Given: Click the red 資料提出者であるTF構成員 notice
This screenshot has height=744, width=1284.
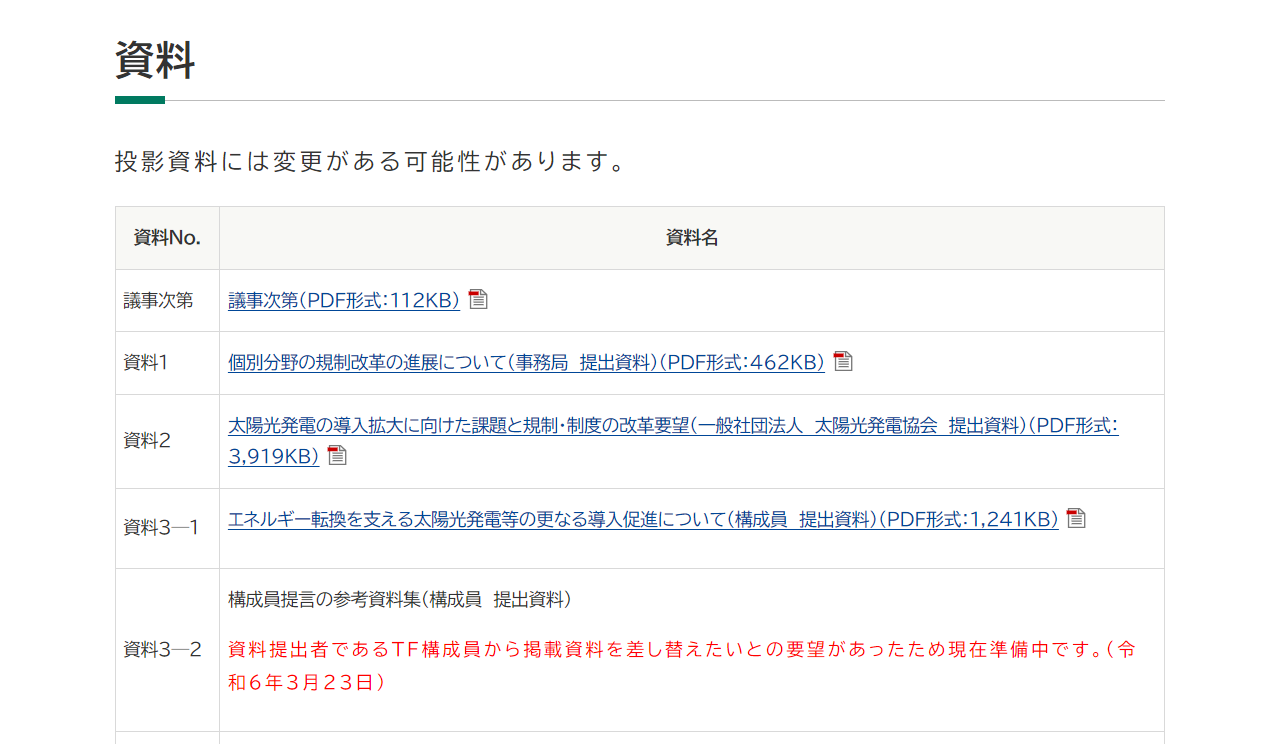Looking at the screenshot, I should pyautogui.click(x=682, y=666).
